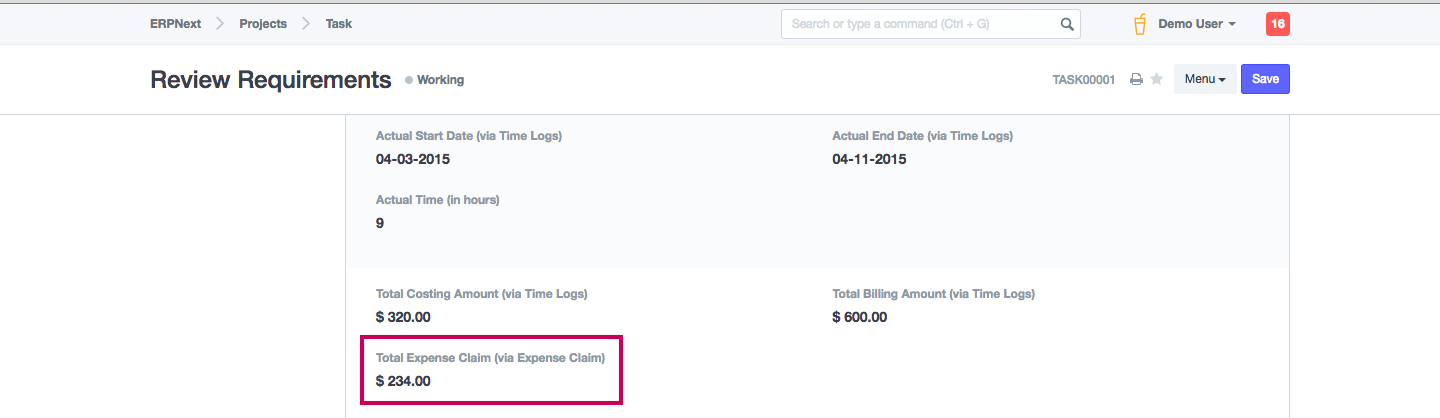Print the task using the printer icon

1136,80
